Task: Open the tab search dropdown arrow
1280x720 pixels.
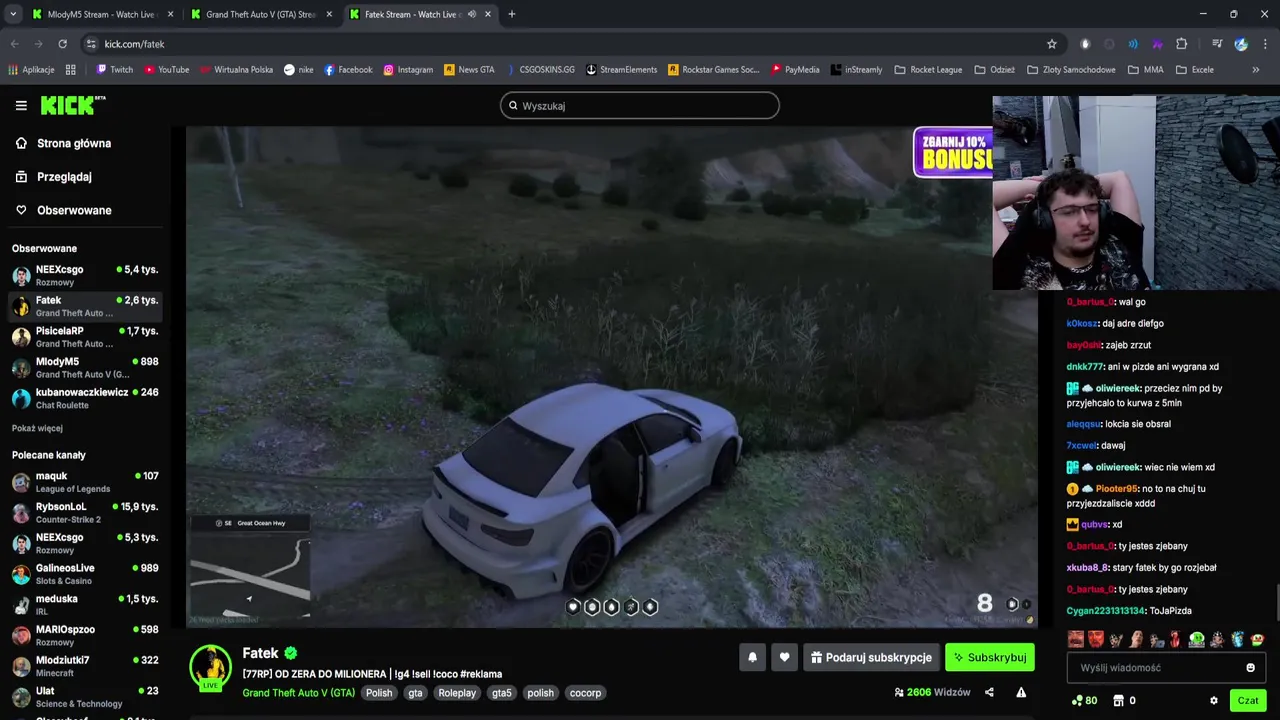Action: 13,14
